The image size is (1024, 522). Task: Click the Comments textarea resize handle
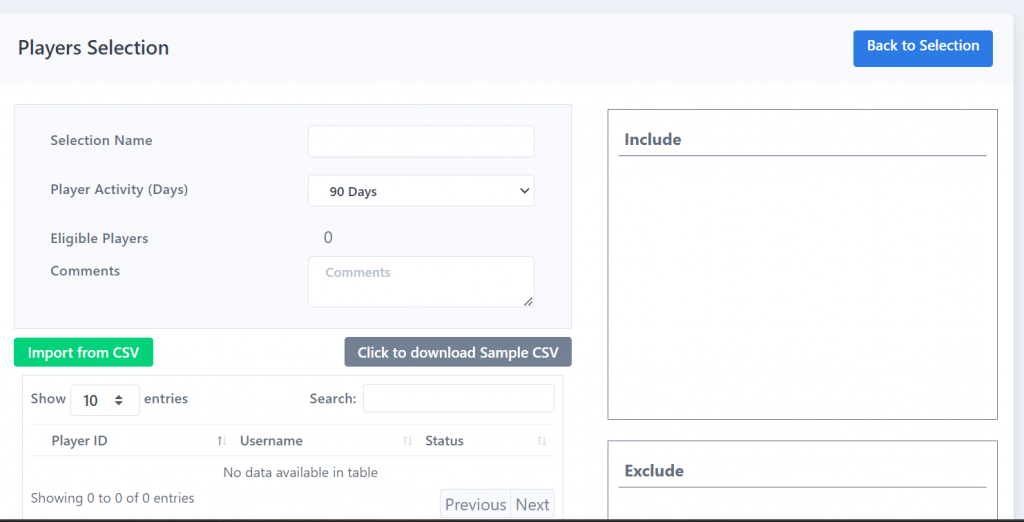(x=528, y=301)
